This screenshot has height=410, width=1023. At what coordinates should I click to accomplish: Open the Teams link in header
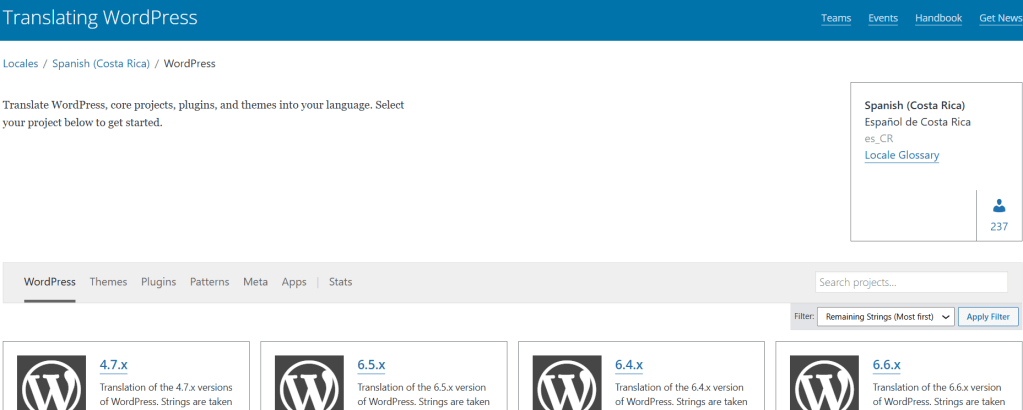tap(836, 18)
